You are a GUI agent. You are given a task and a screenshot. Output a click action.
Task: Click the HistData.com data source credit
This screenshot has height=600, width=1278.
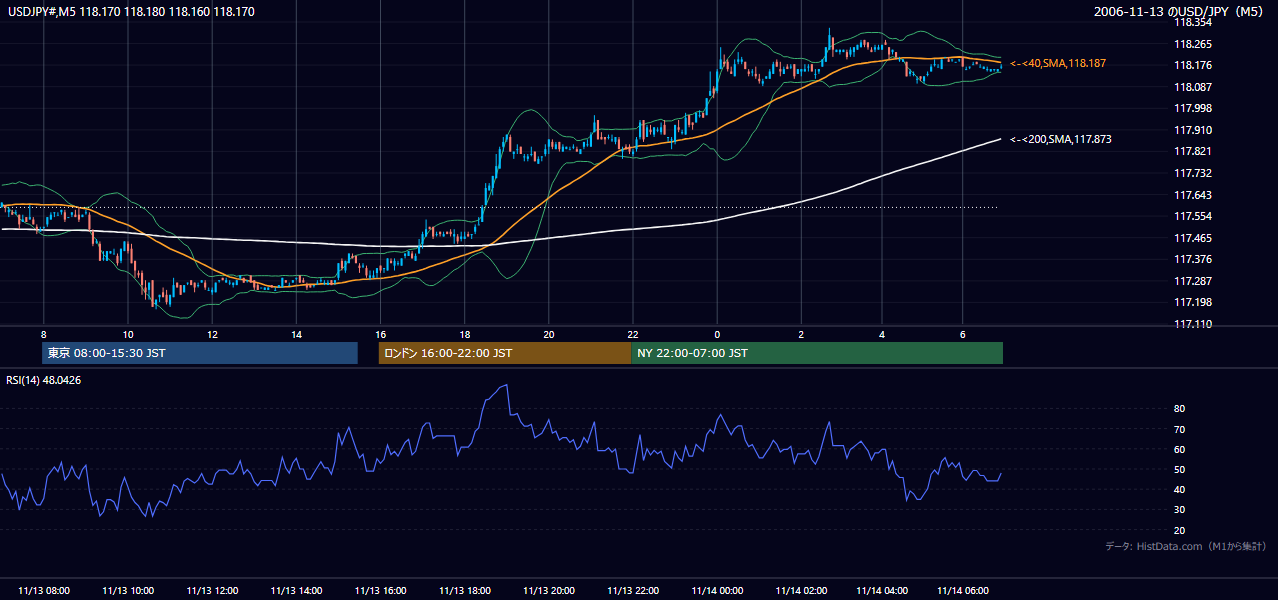click(1186, 547)
